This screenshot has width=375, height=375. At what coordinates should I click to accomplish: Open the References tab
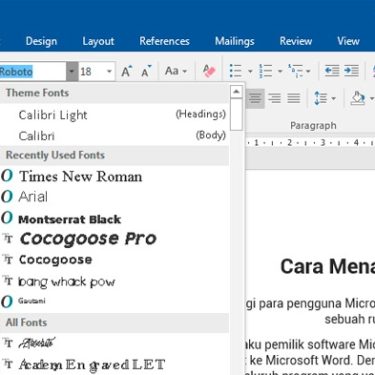[164, 41]
